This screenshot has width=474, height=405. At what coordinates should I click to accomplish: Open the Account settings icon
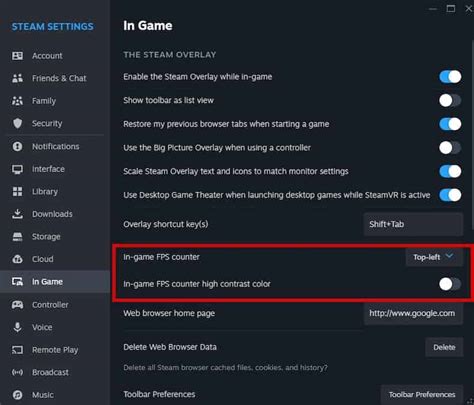[17, 56]
